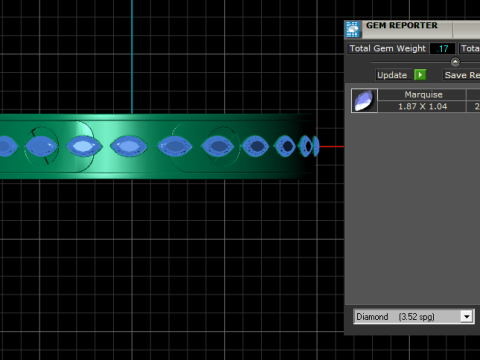Image resolution: width=480 pixels, height=360 pixels.
Task: Select the marquise gem thumbnail
Action: click(x=364, y=100)
